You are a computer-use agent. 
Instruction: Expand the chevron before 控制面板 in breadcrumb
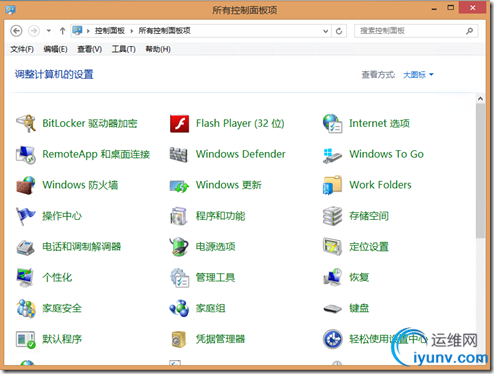pyautogui.click(x=88, y=31)
